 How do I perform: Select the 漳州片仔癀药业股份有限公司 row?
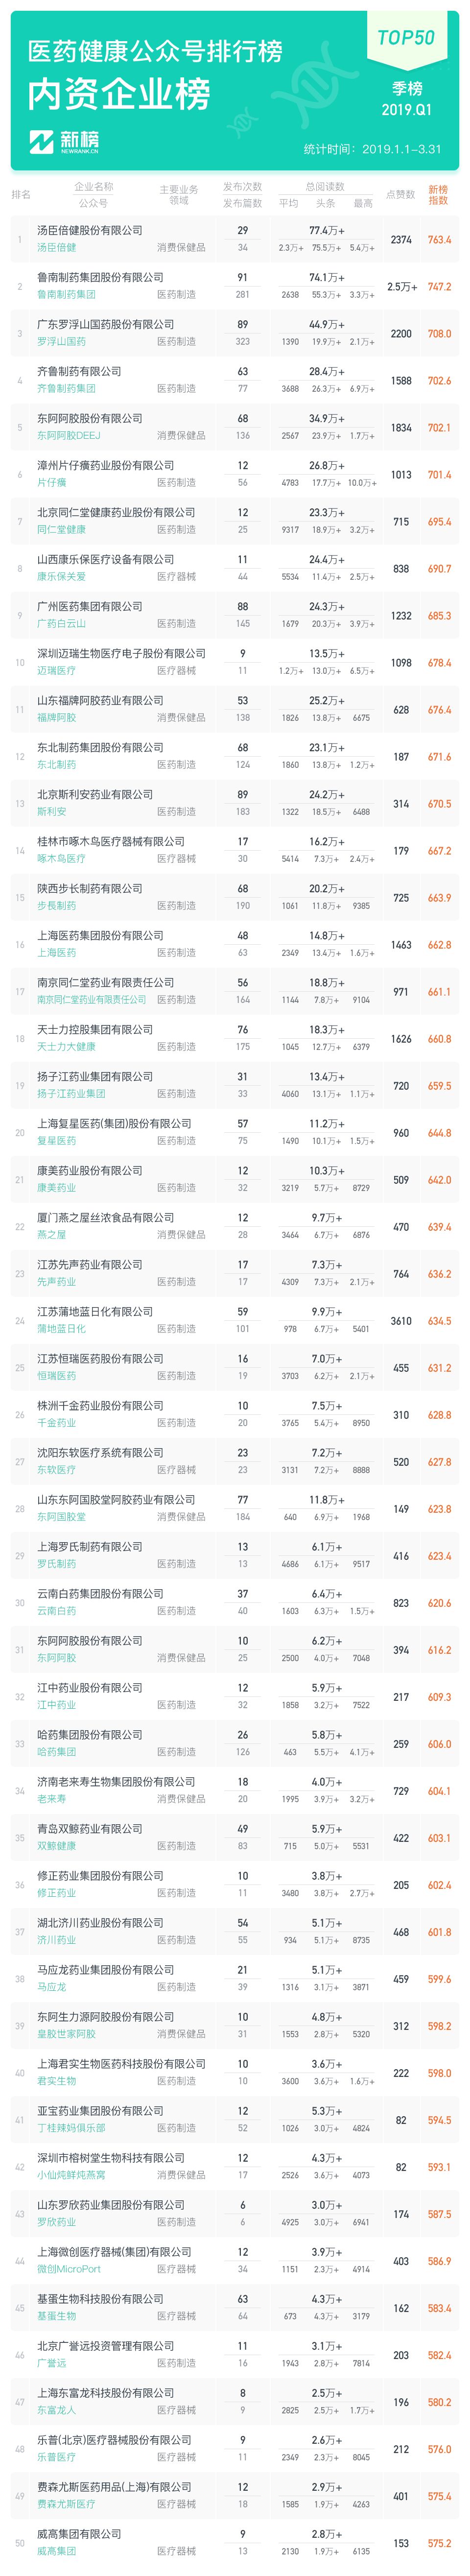pos(235,474)
